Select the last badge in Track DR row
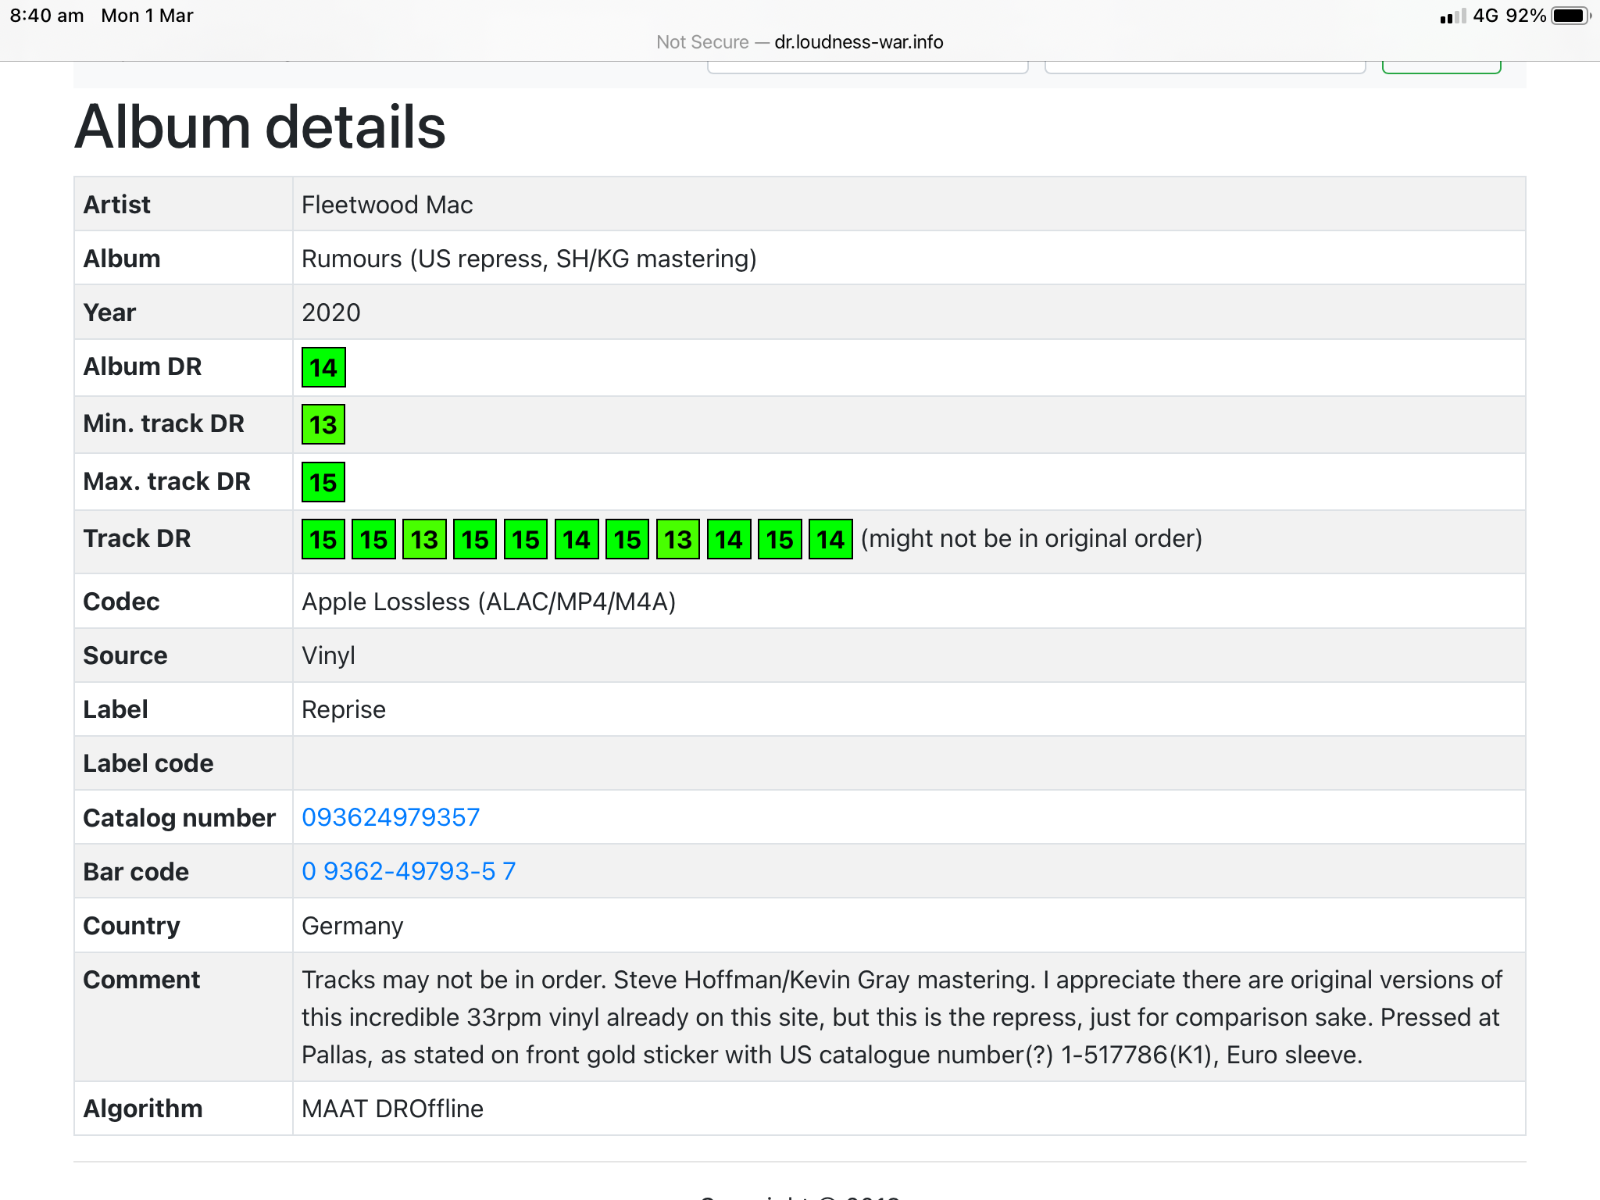The image size is (1600, 1200). pos(830,540)
